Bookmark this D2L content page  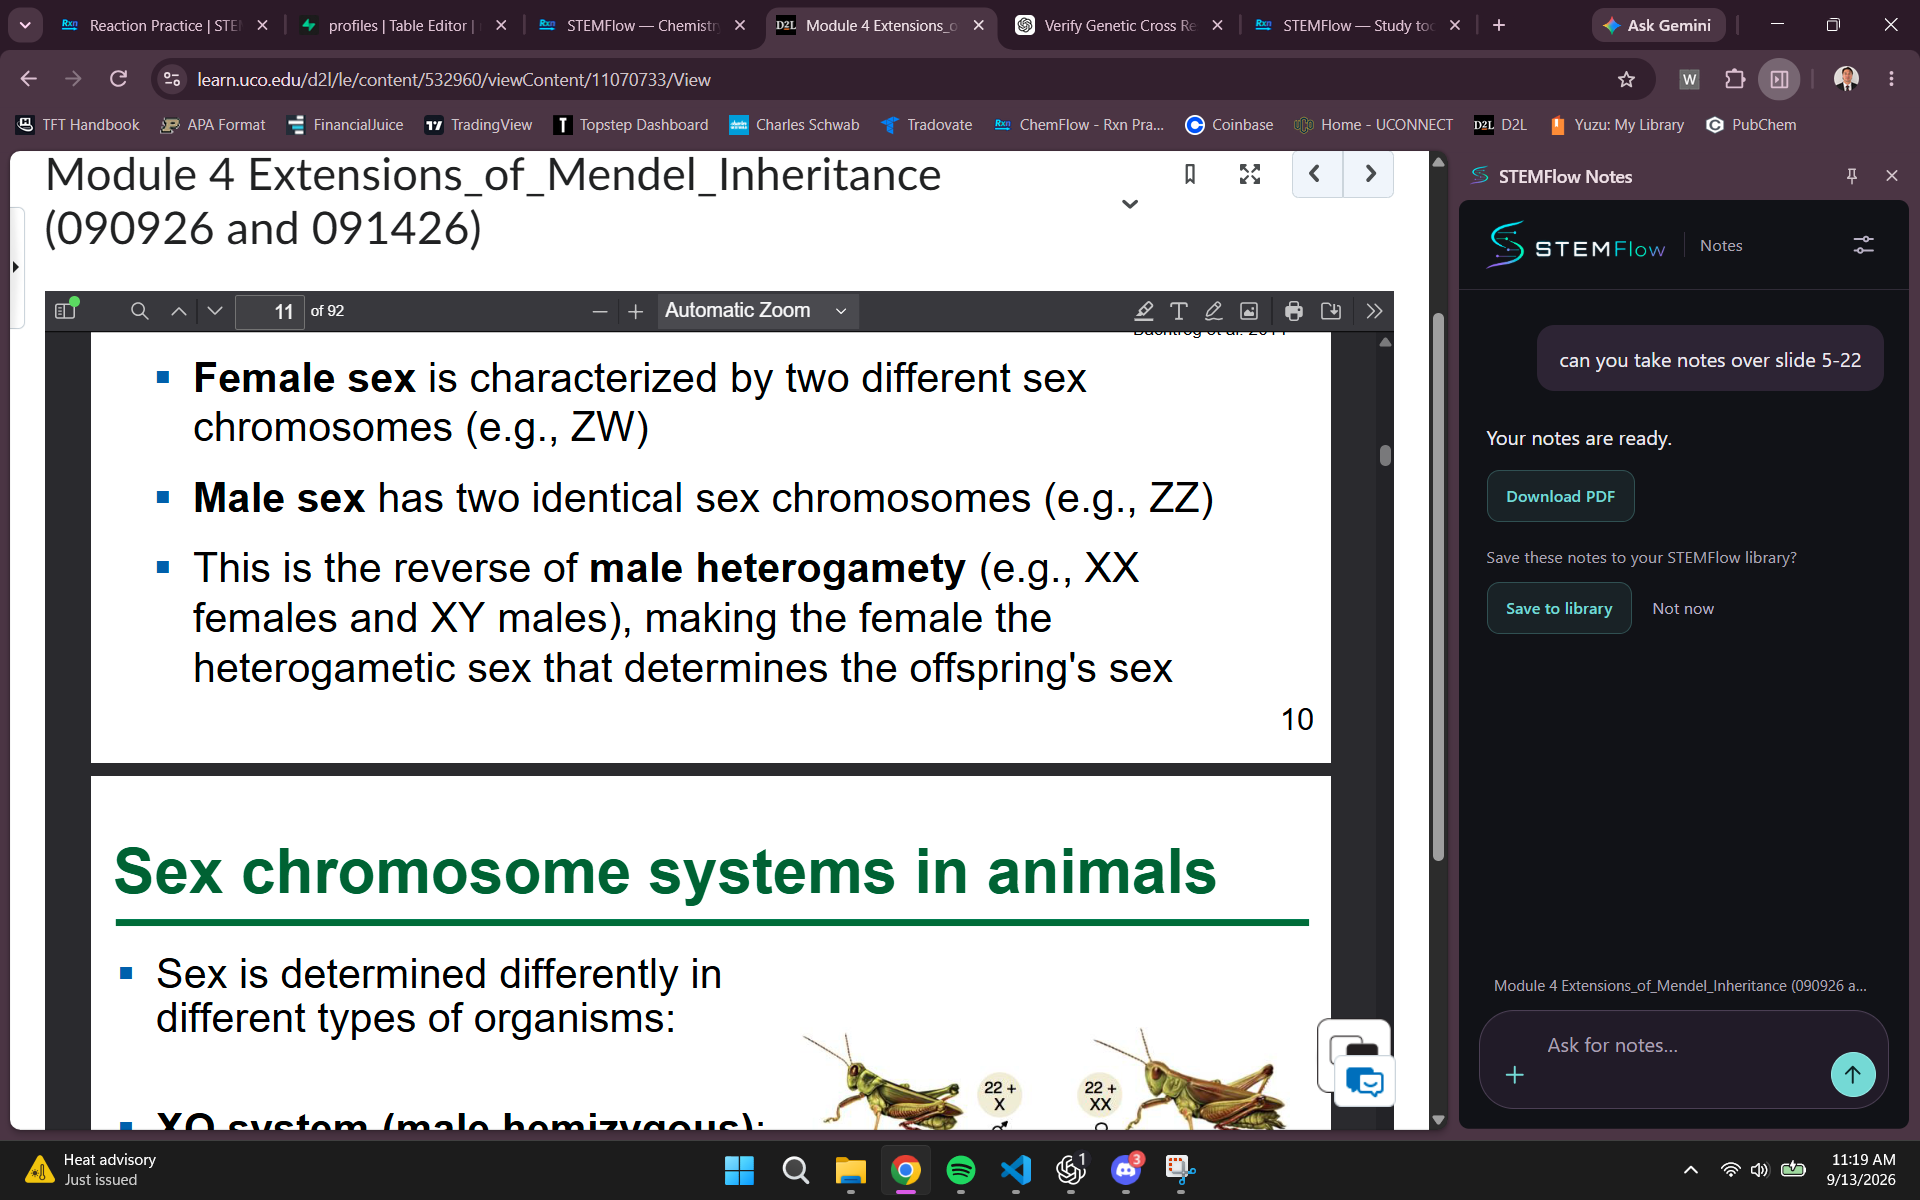click(1190, 174)
